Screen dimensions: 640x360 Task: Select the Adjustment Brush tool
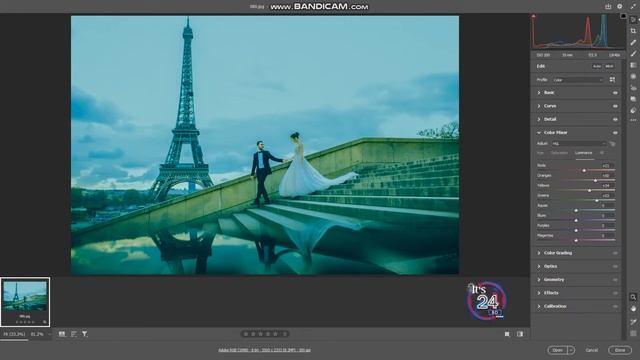pyautogui.click(x=633, y=53)
